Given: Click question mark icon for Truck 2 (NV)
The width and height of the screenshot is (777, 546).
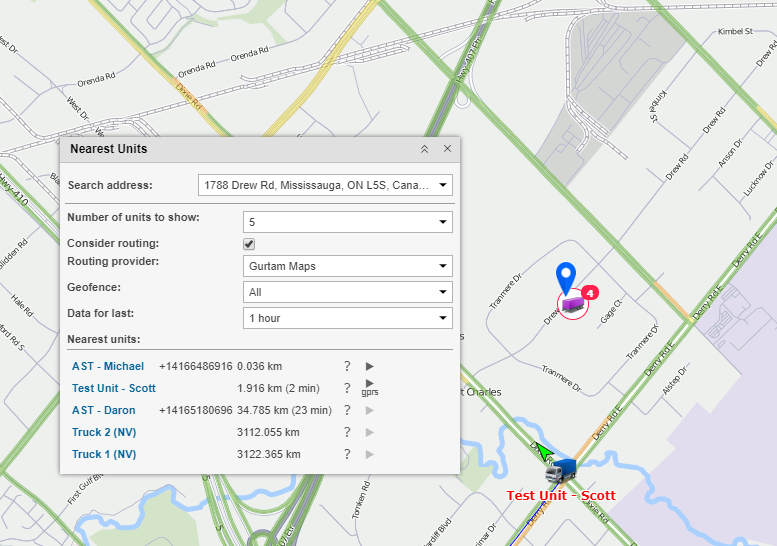Looking at the screenshot, I should tap(347, 432).
